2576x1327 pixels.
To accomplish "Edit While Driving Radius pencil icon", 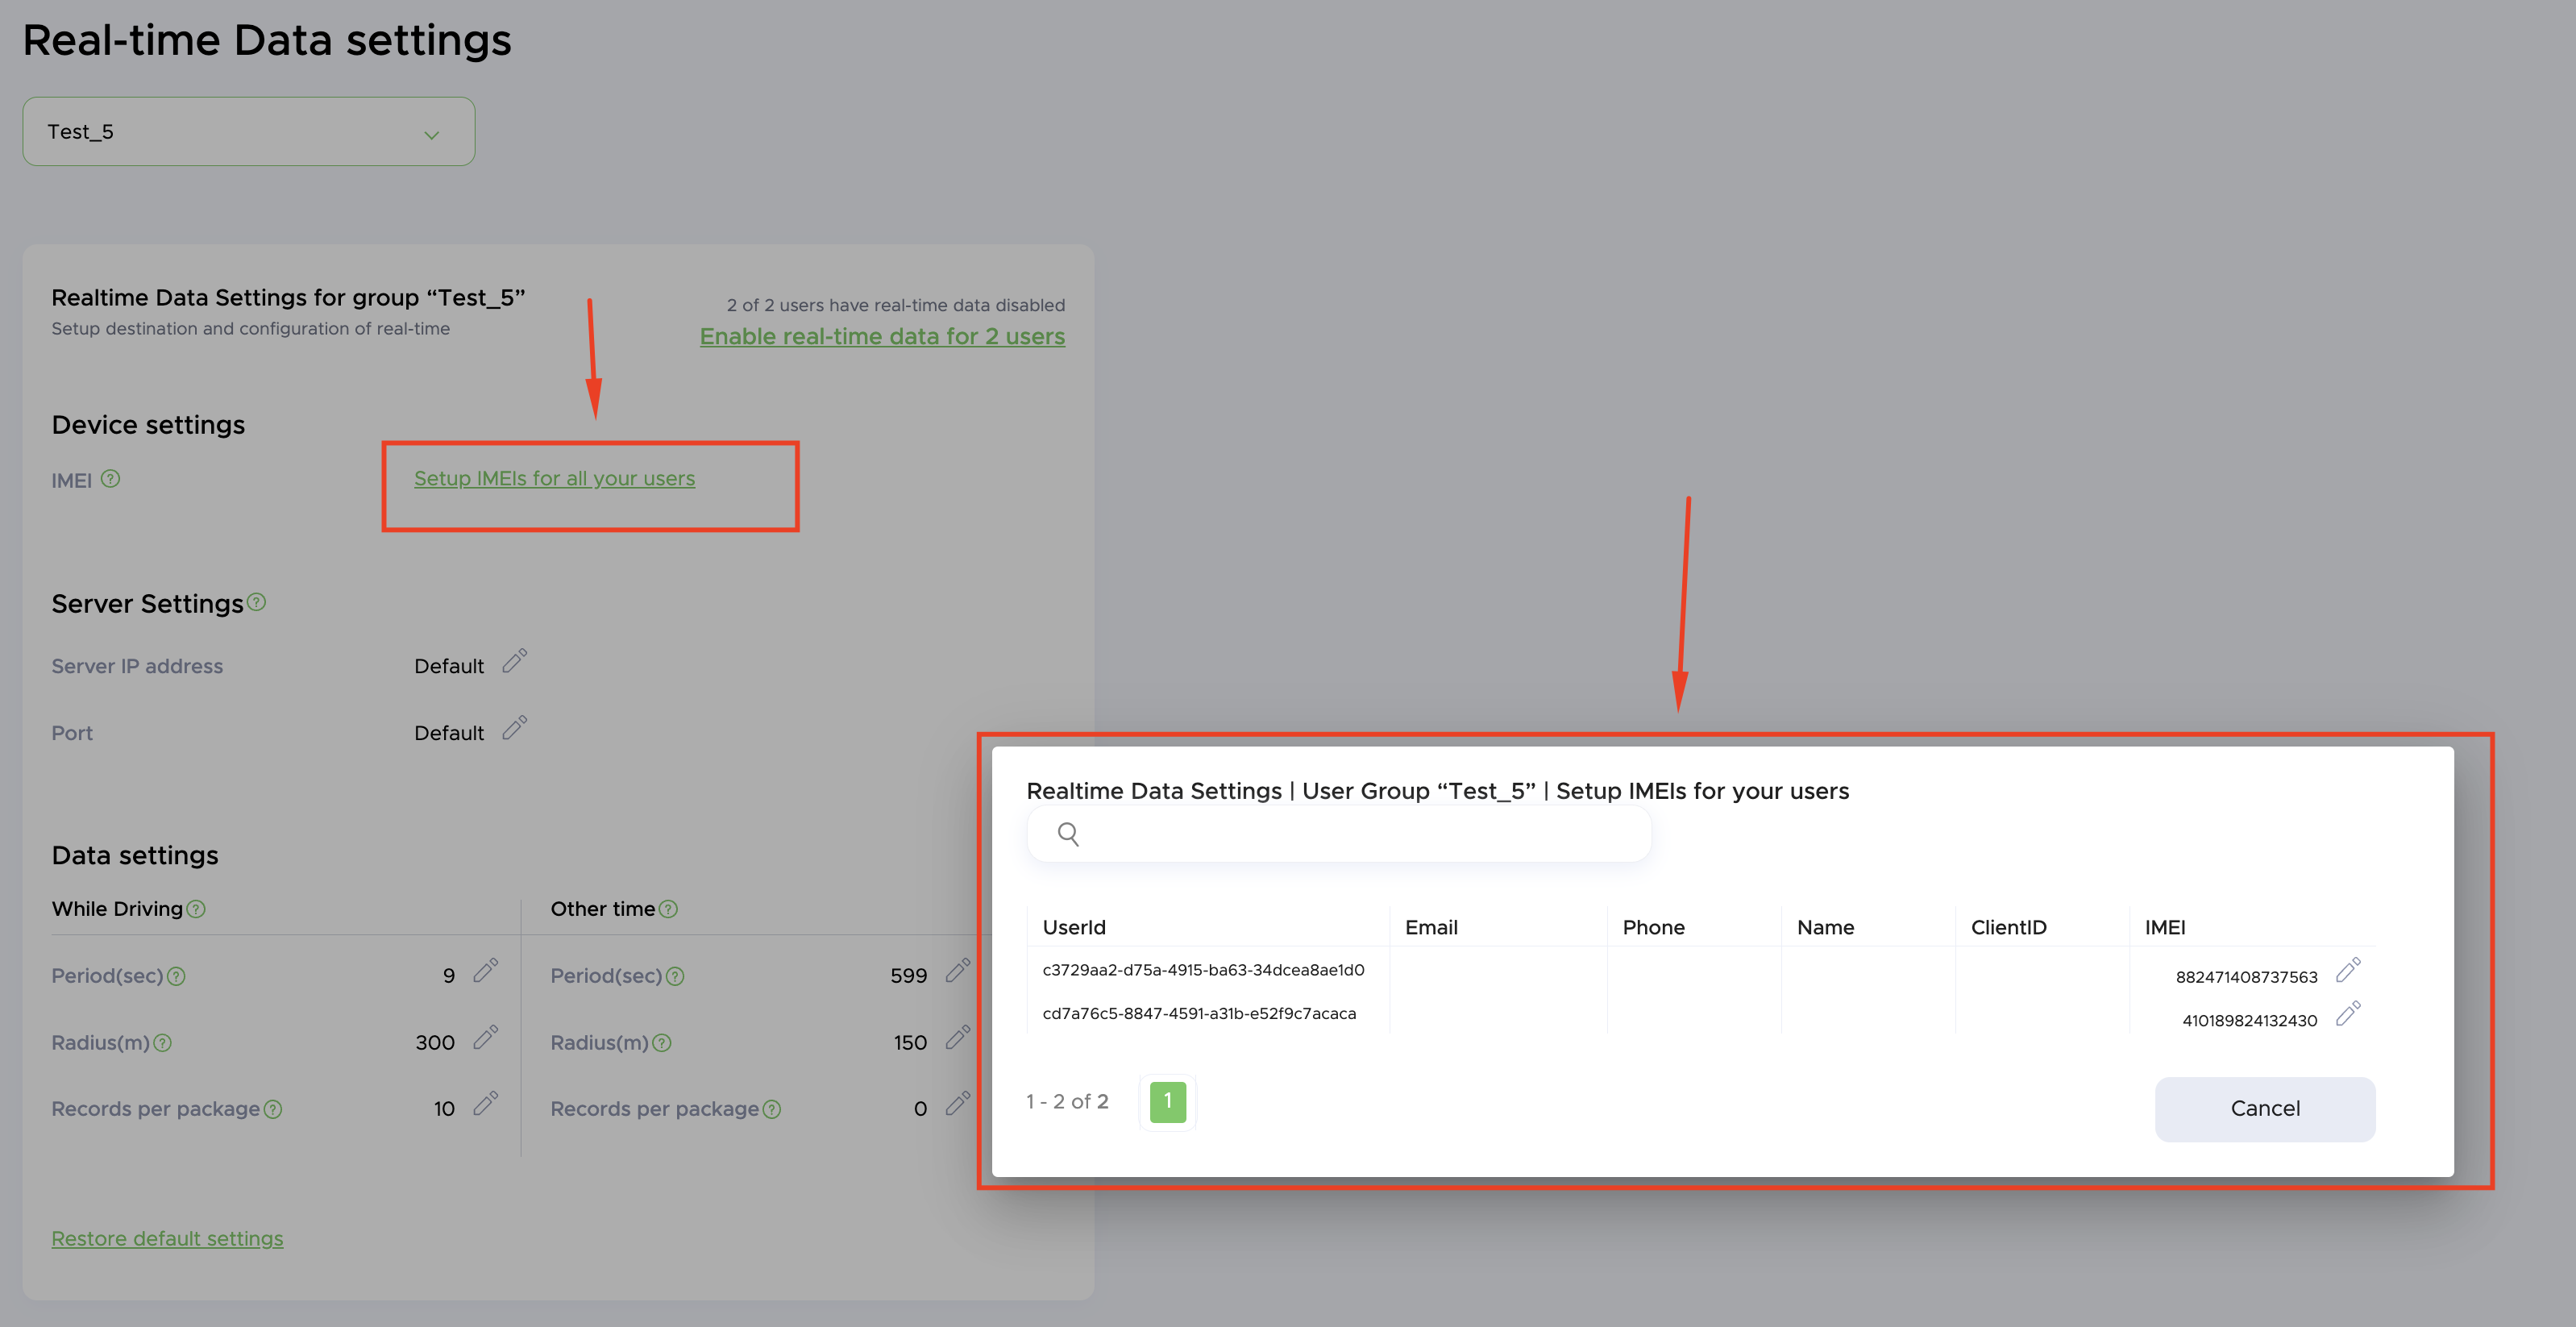I will [x=485, y=1038].
